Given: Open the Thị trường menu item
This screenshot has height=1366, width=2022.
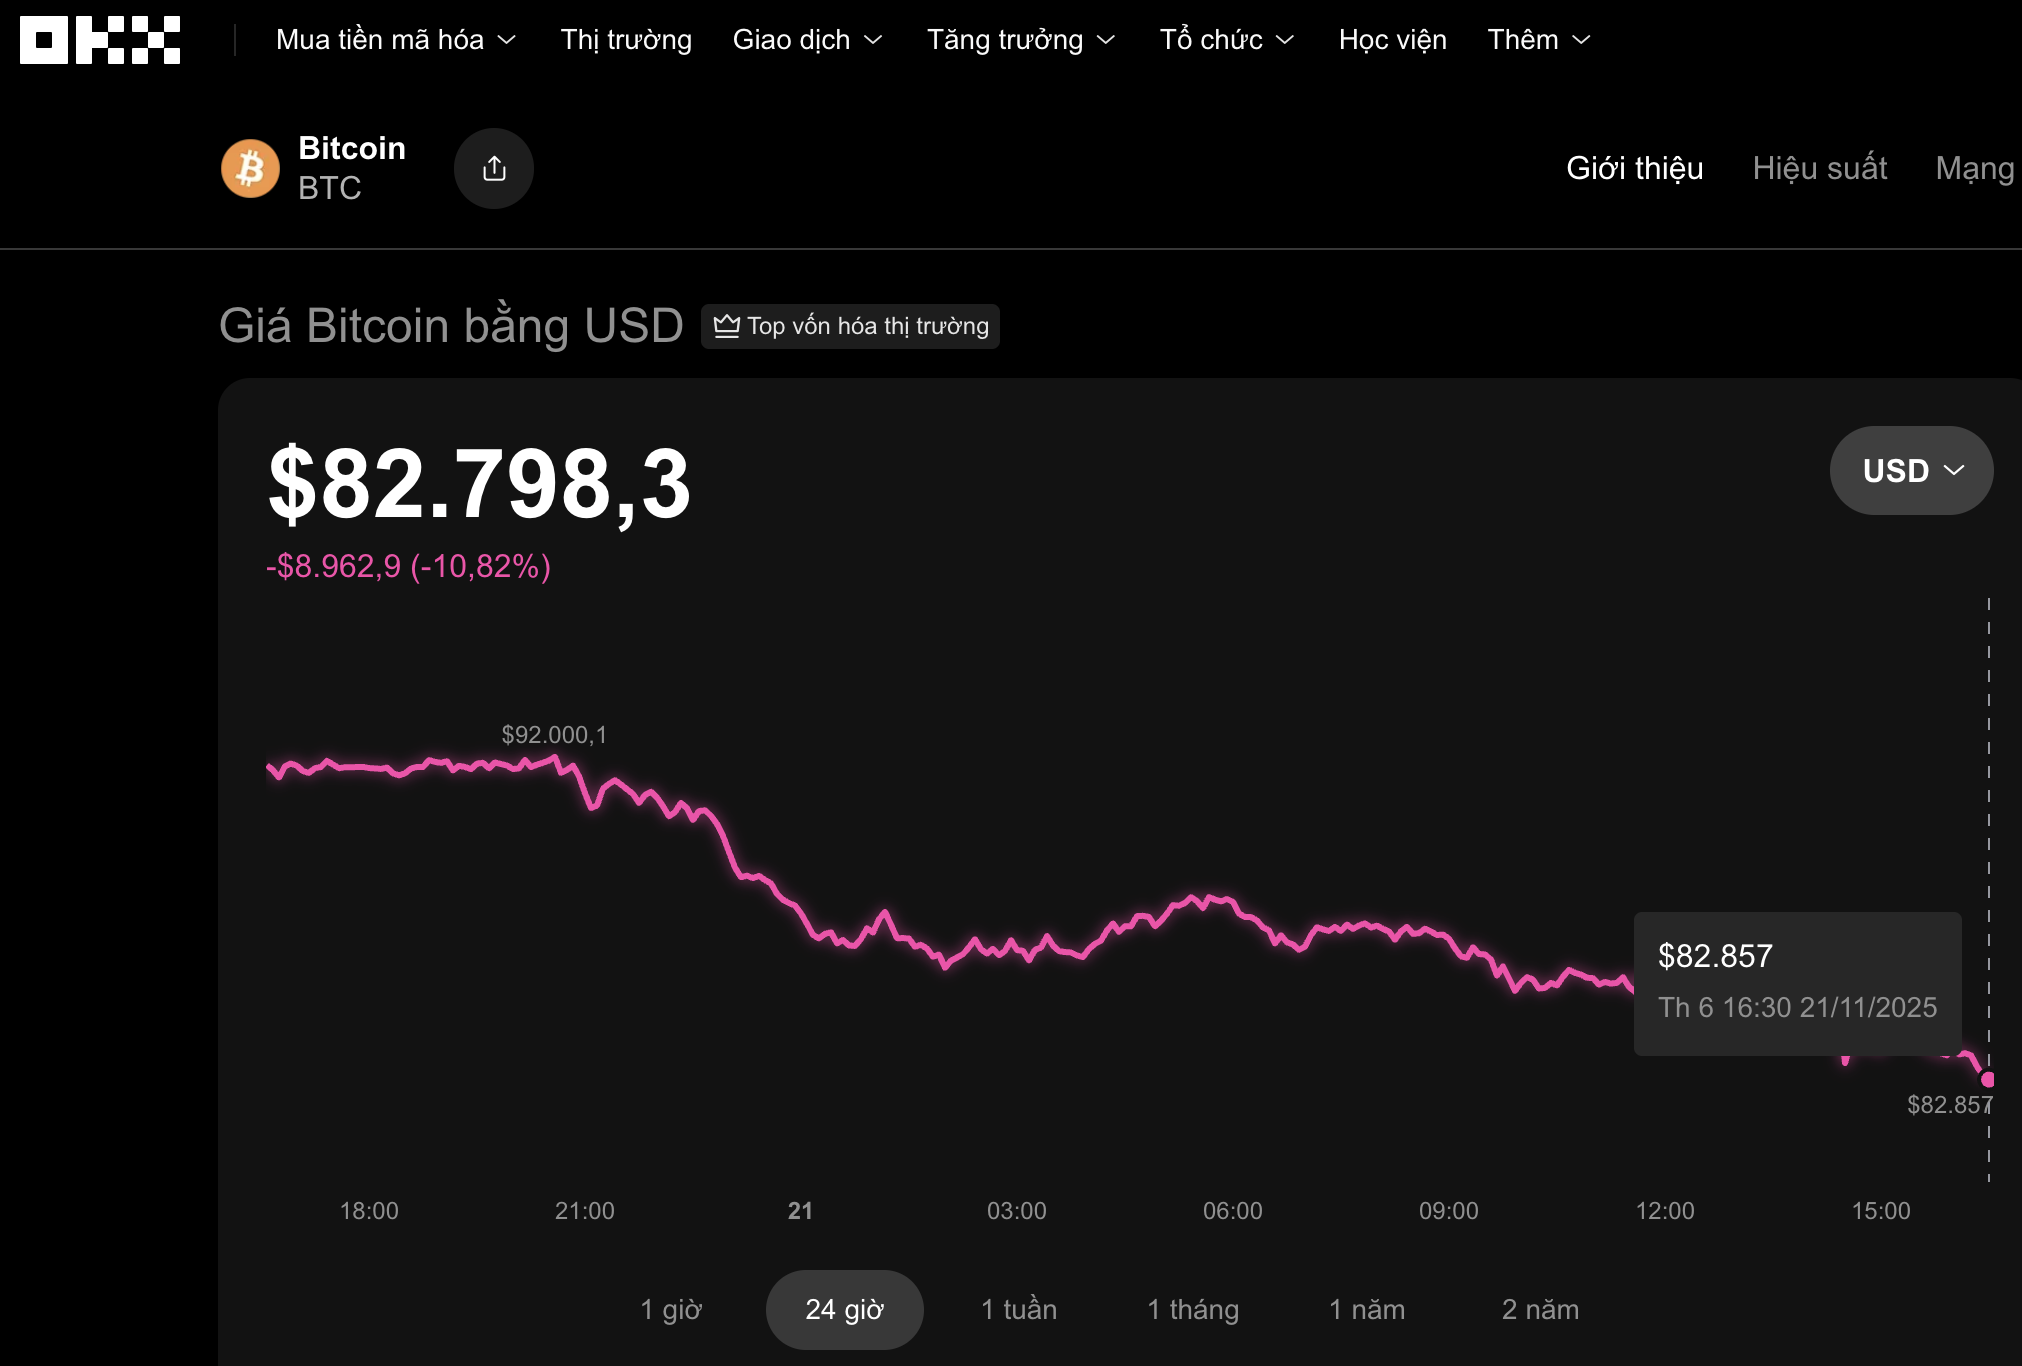Looking at the screenshot, I should 625,40.
